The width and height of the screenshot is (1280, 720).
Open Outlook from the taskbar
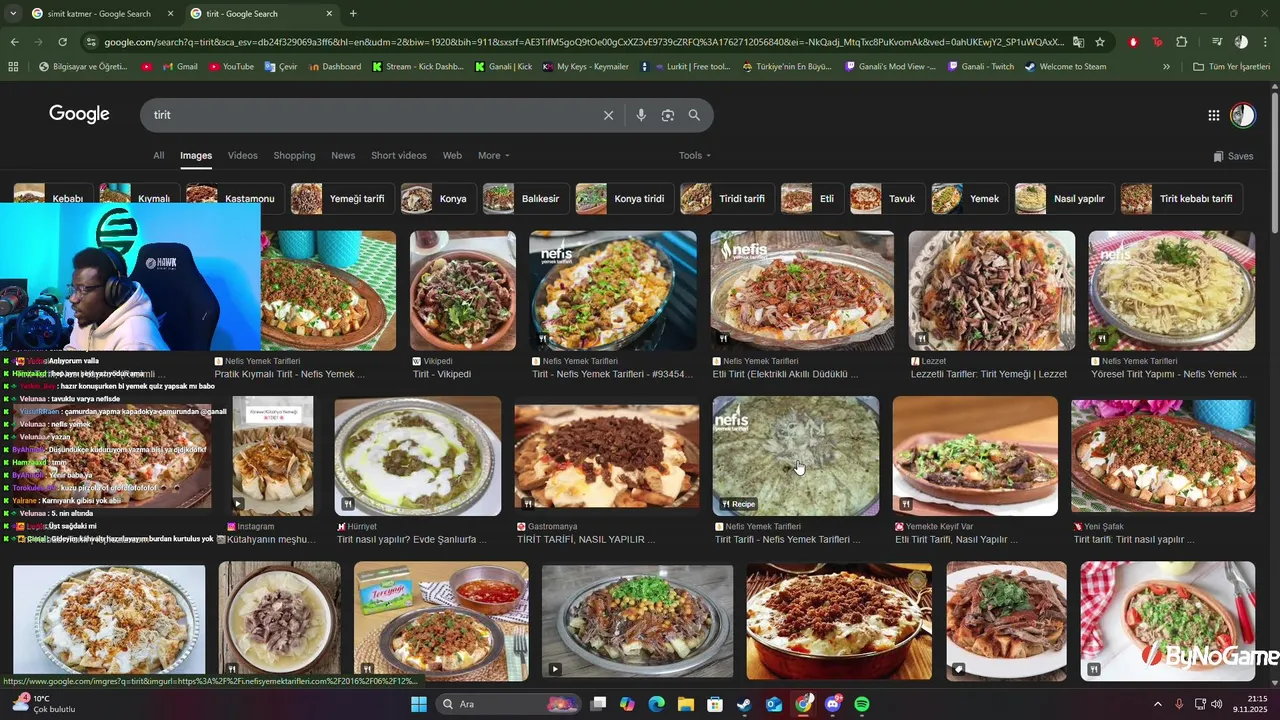(x=773, y=704)
